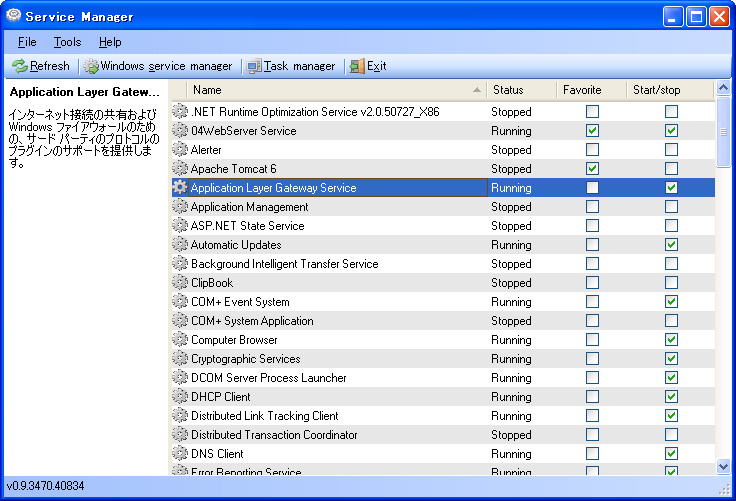Click gear icon beside Apache Tomcat 6
The width and height of the screenshot is (736, 501).
coord(180,168)
